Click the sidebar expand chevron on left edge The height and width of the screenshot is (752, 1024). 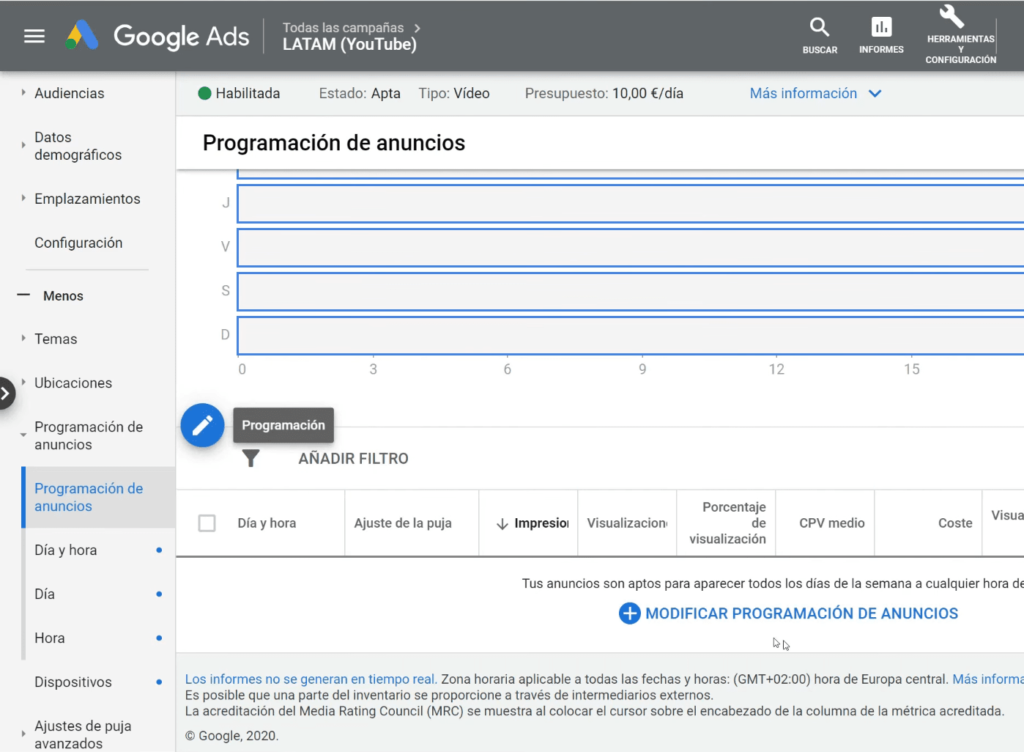[x=4, y=393]
